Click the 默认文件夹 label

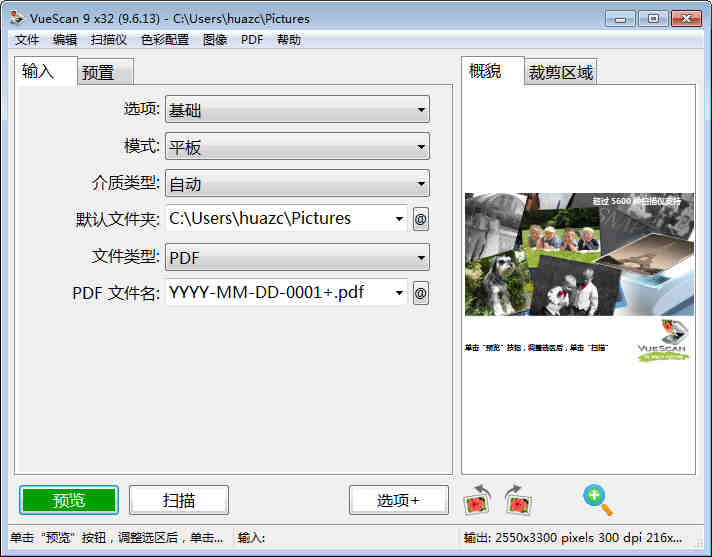tap(118, 219)
